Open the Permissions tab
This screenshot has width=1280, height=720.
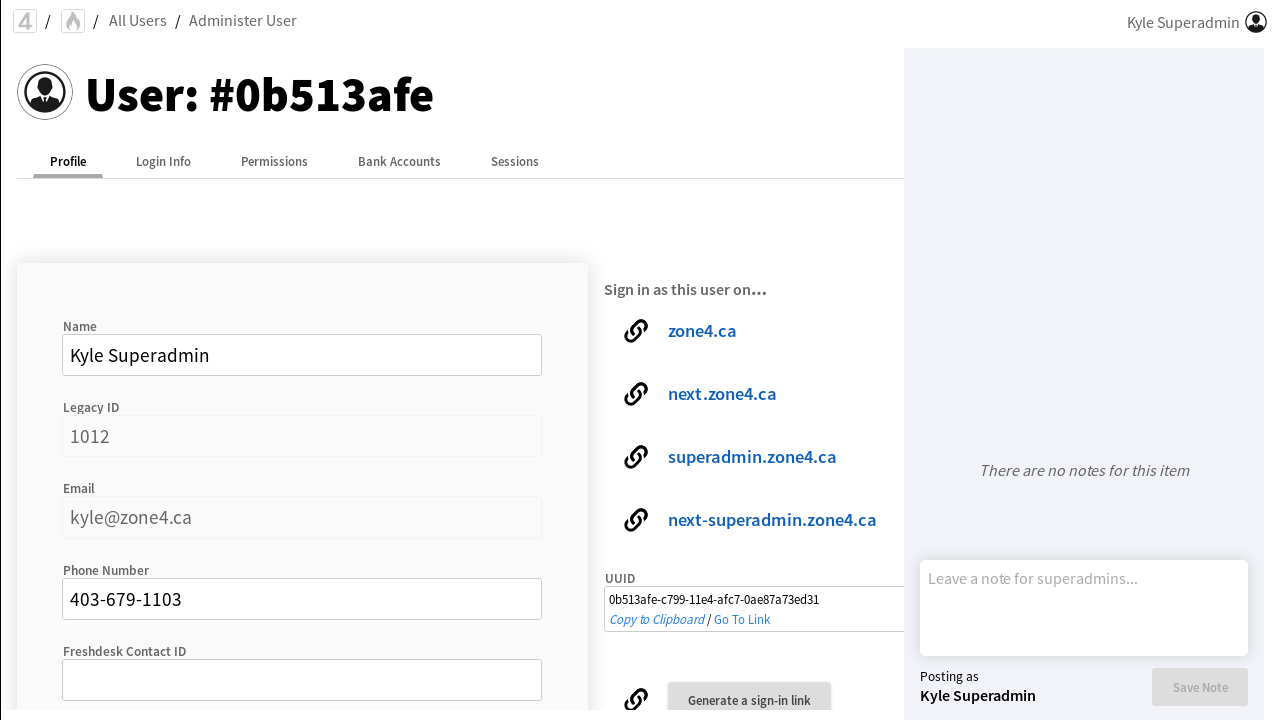[274, 162]
